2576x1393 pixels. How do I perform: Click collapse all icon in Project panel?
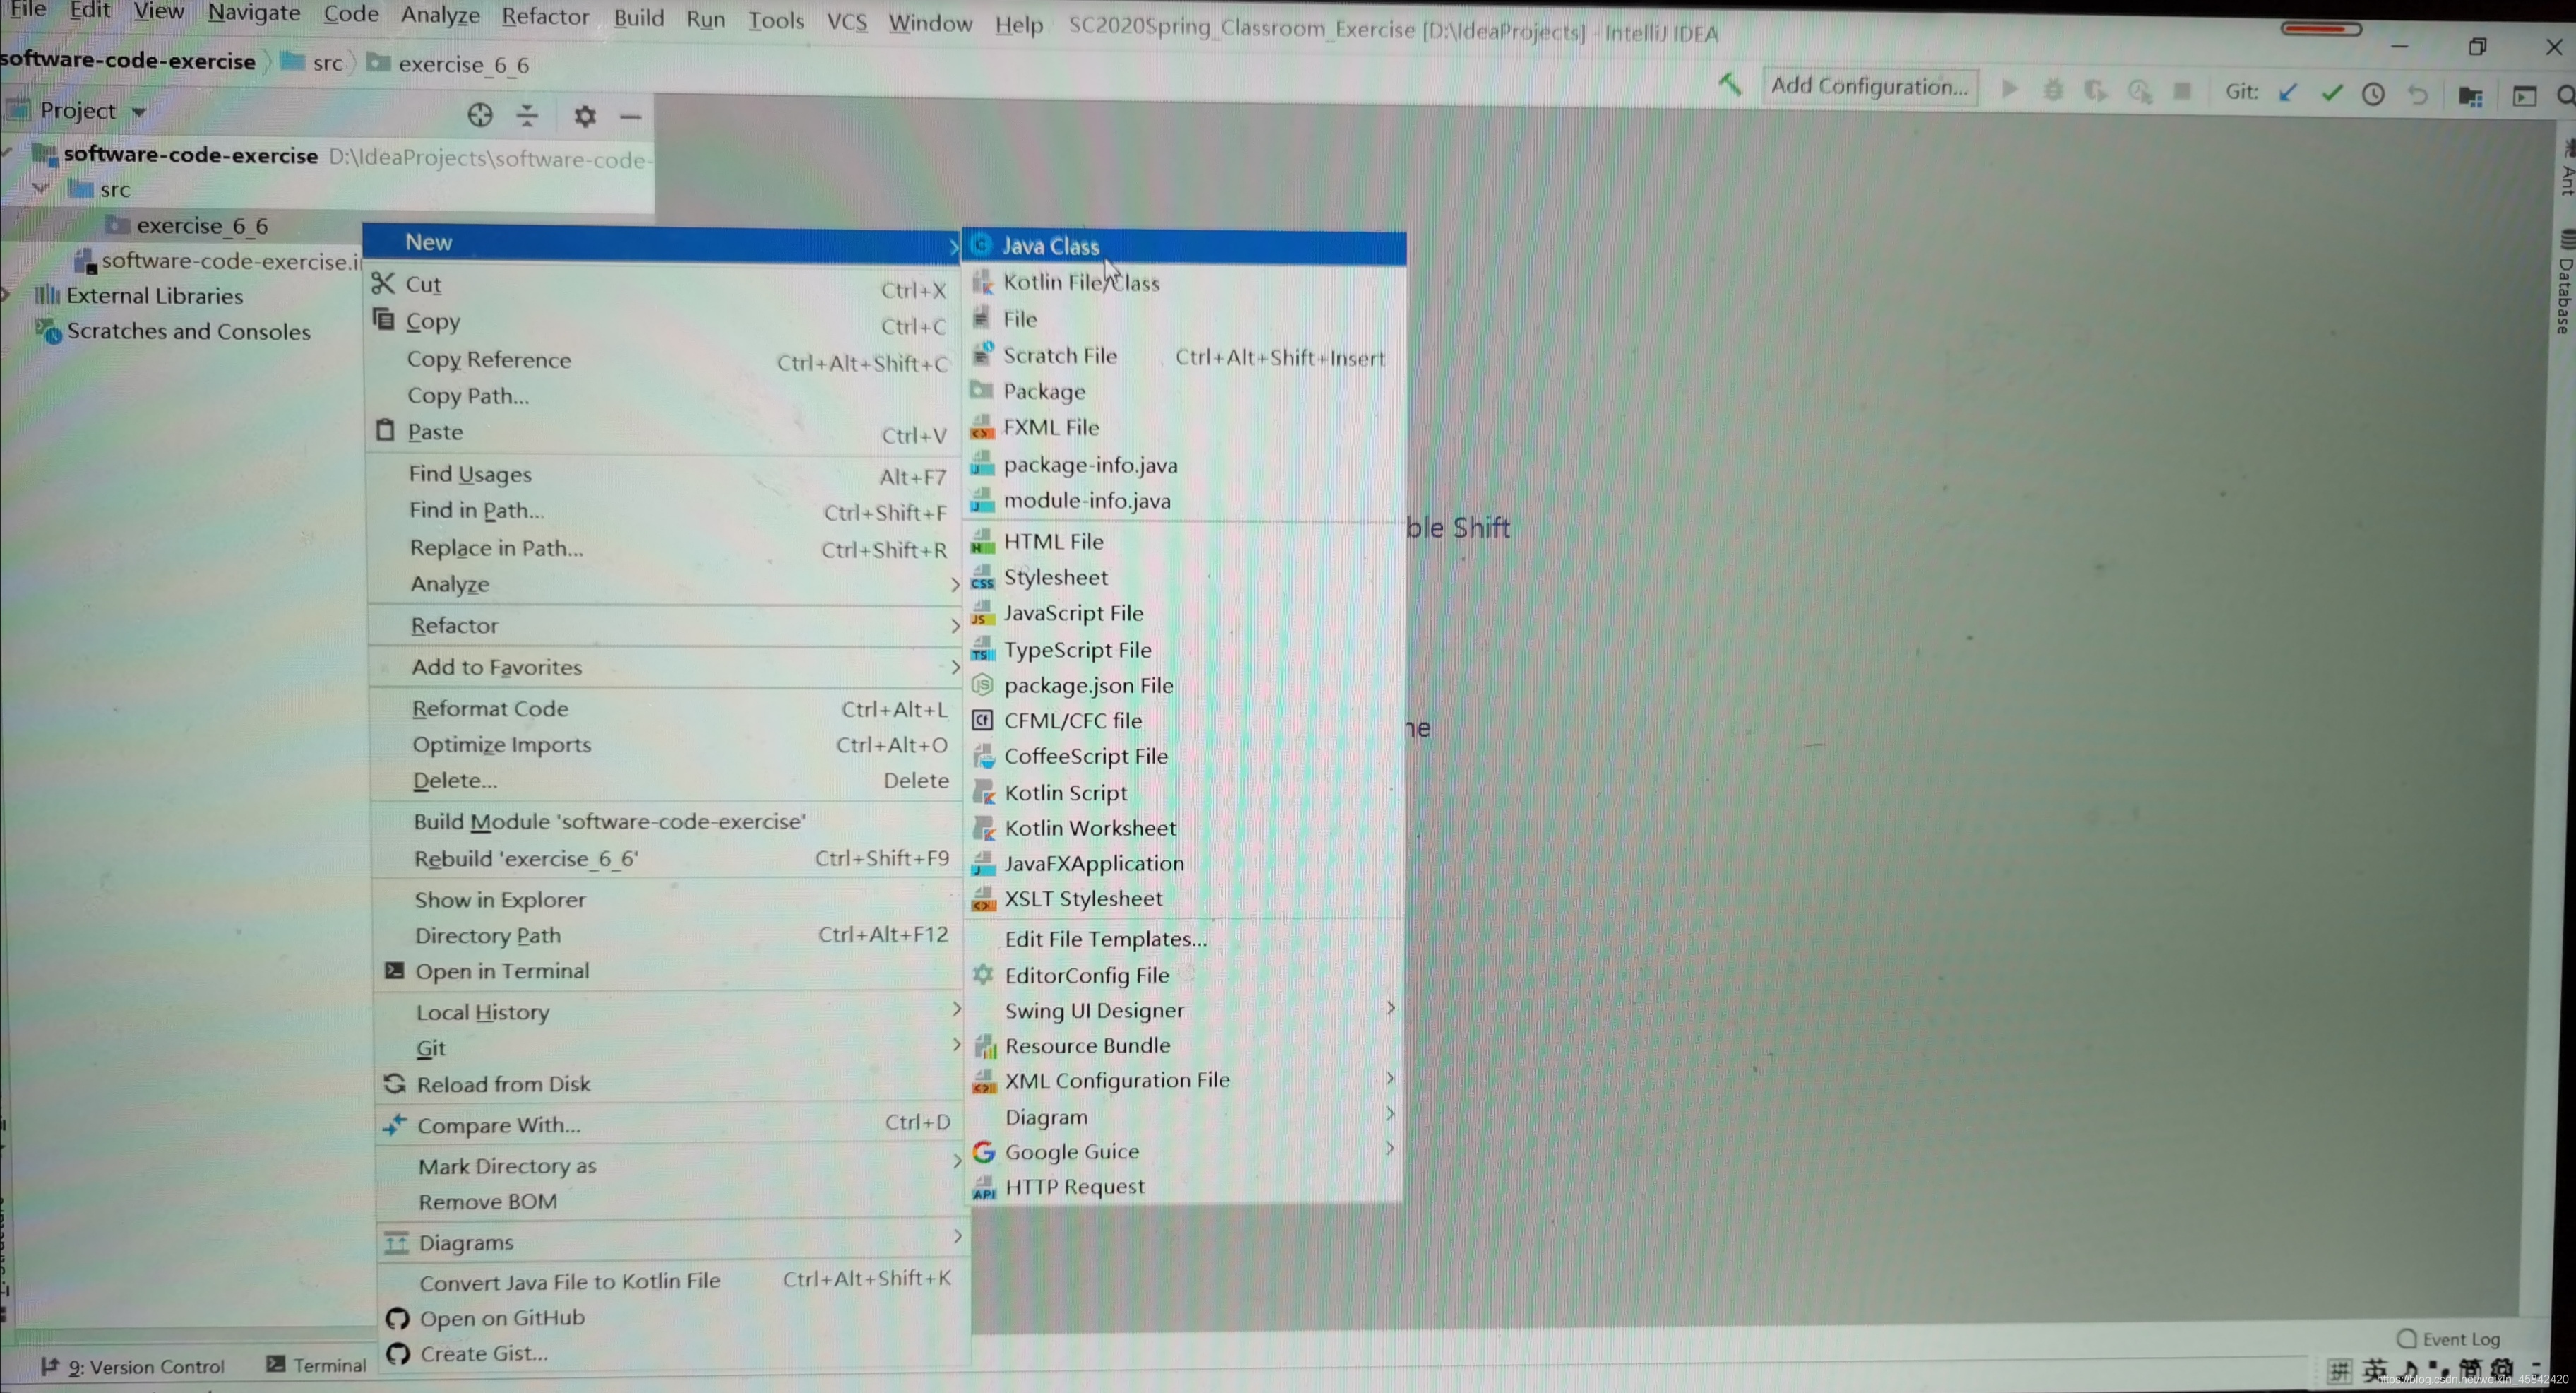527,115
